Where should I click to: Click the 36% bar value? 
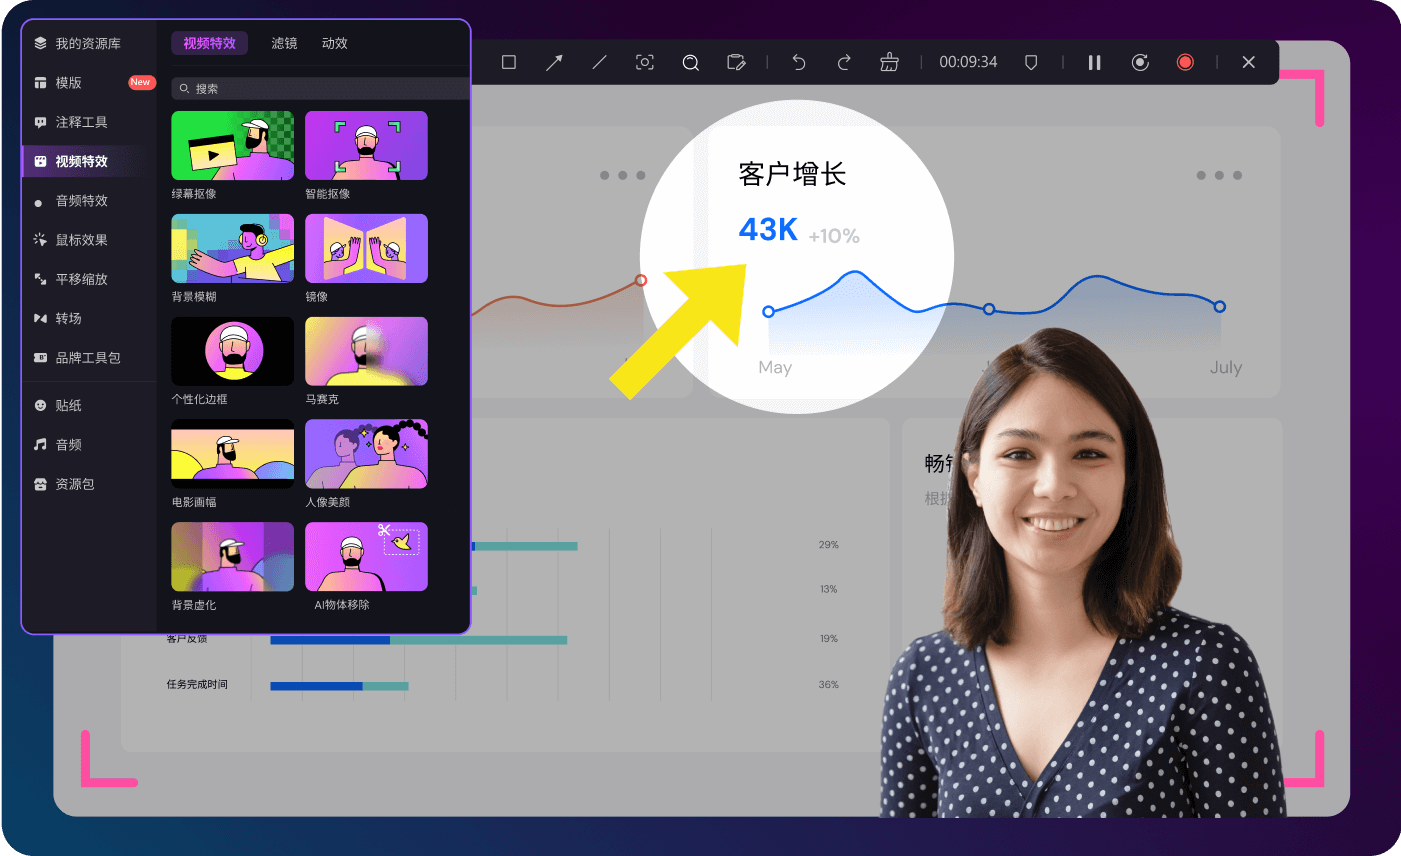829,685
